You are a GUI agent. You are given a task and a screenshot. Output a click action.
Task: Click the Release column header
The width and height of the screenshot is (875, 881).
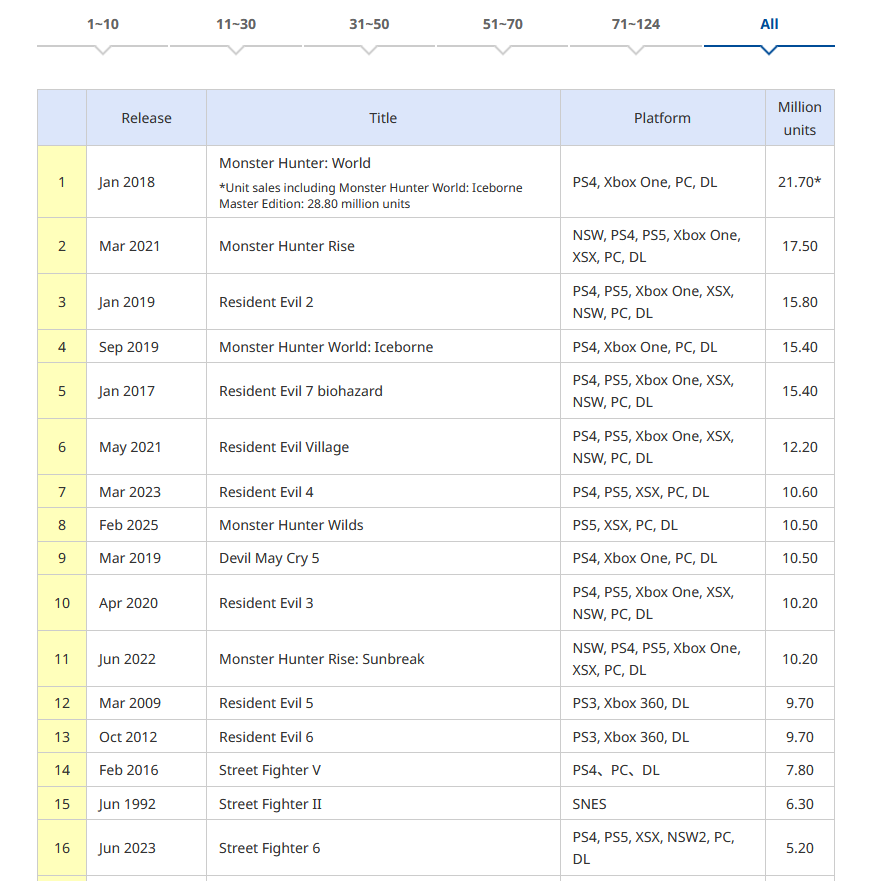[146, 118]
